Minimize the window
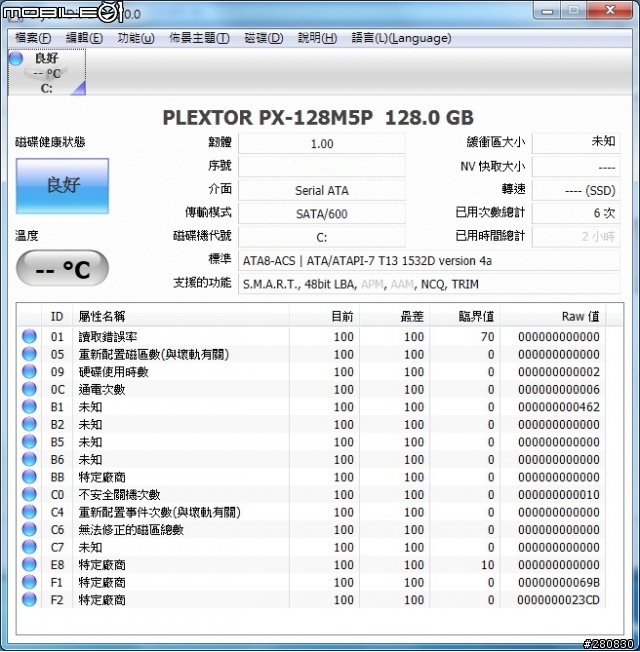 point(547,11)
